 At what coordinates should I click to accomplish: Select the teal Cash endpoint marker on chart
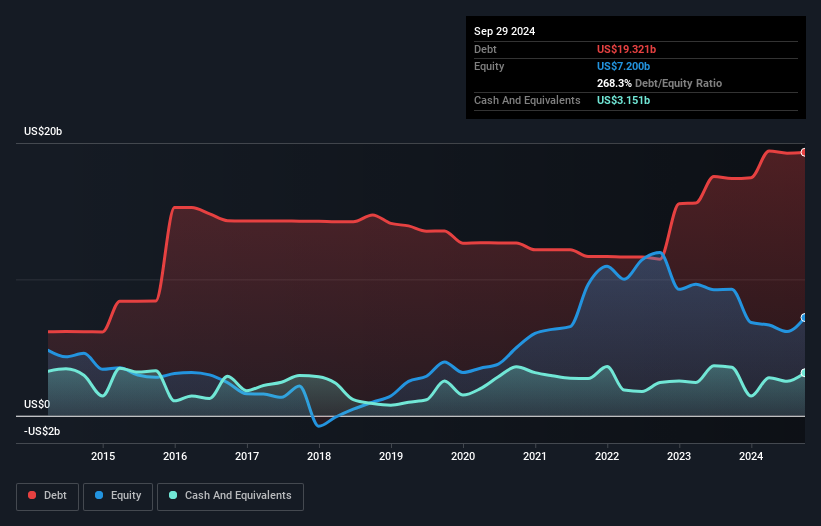pyautogui.click(x=804, y=373)
